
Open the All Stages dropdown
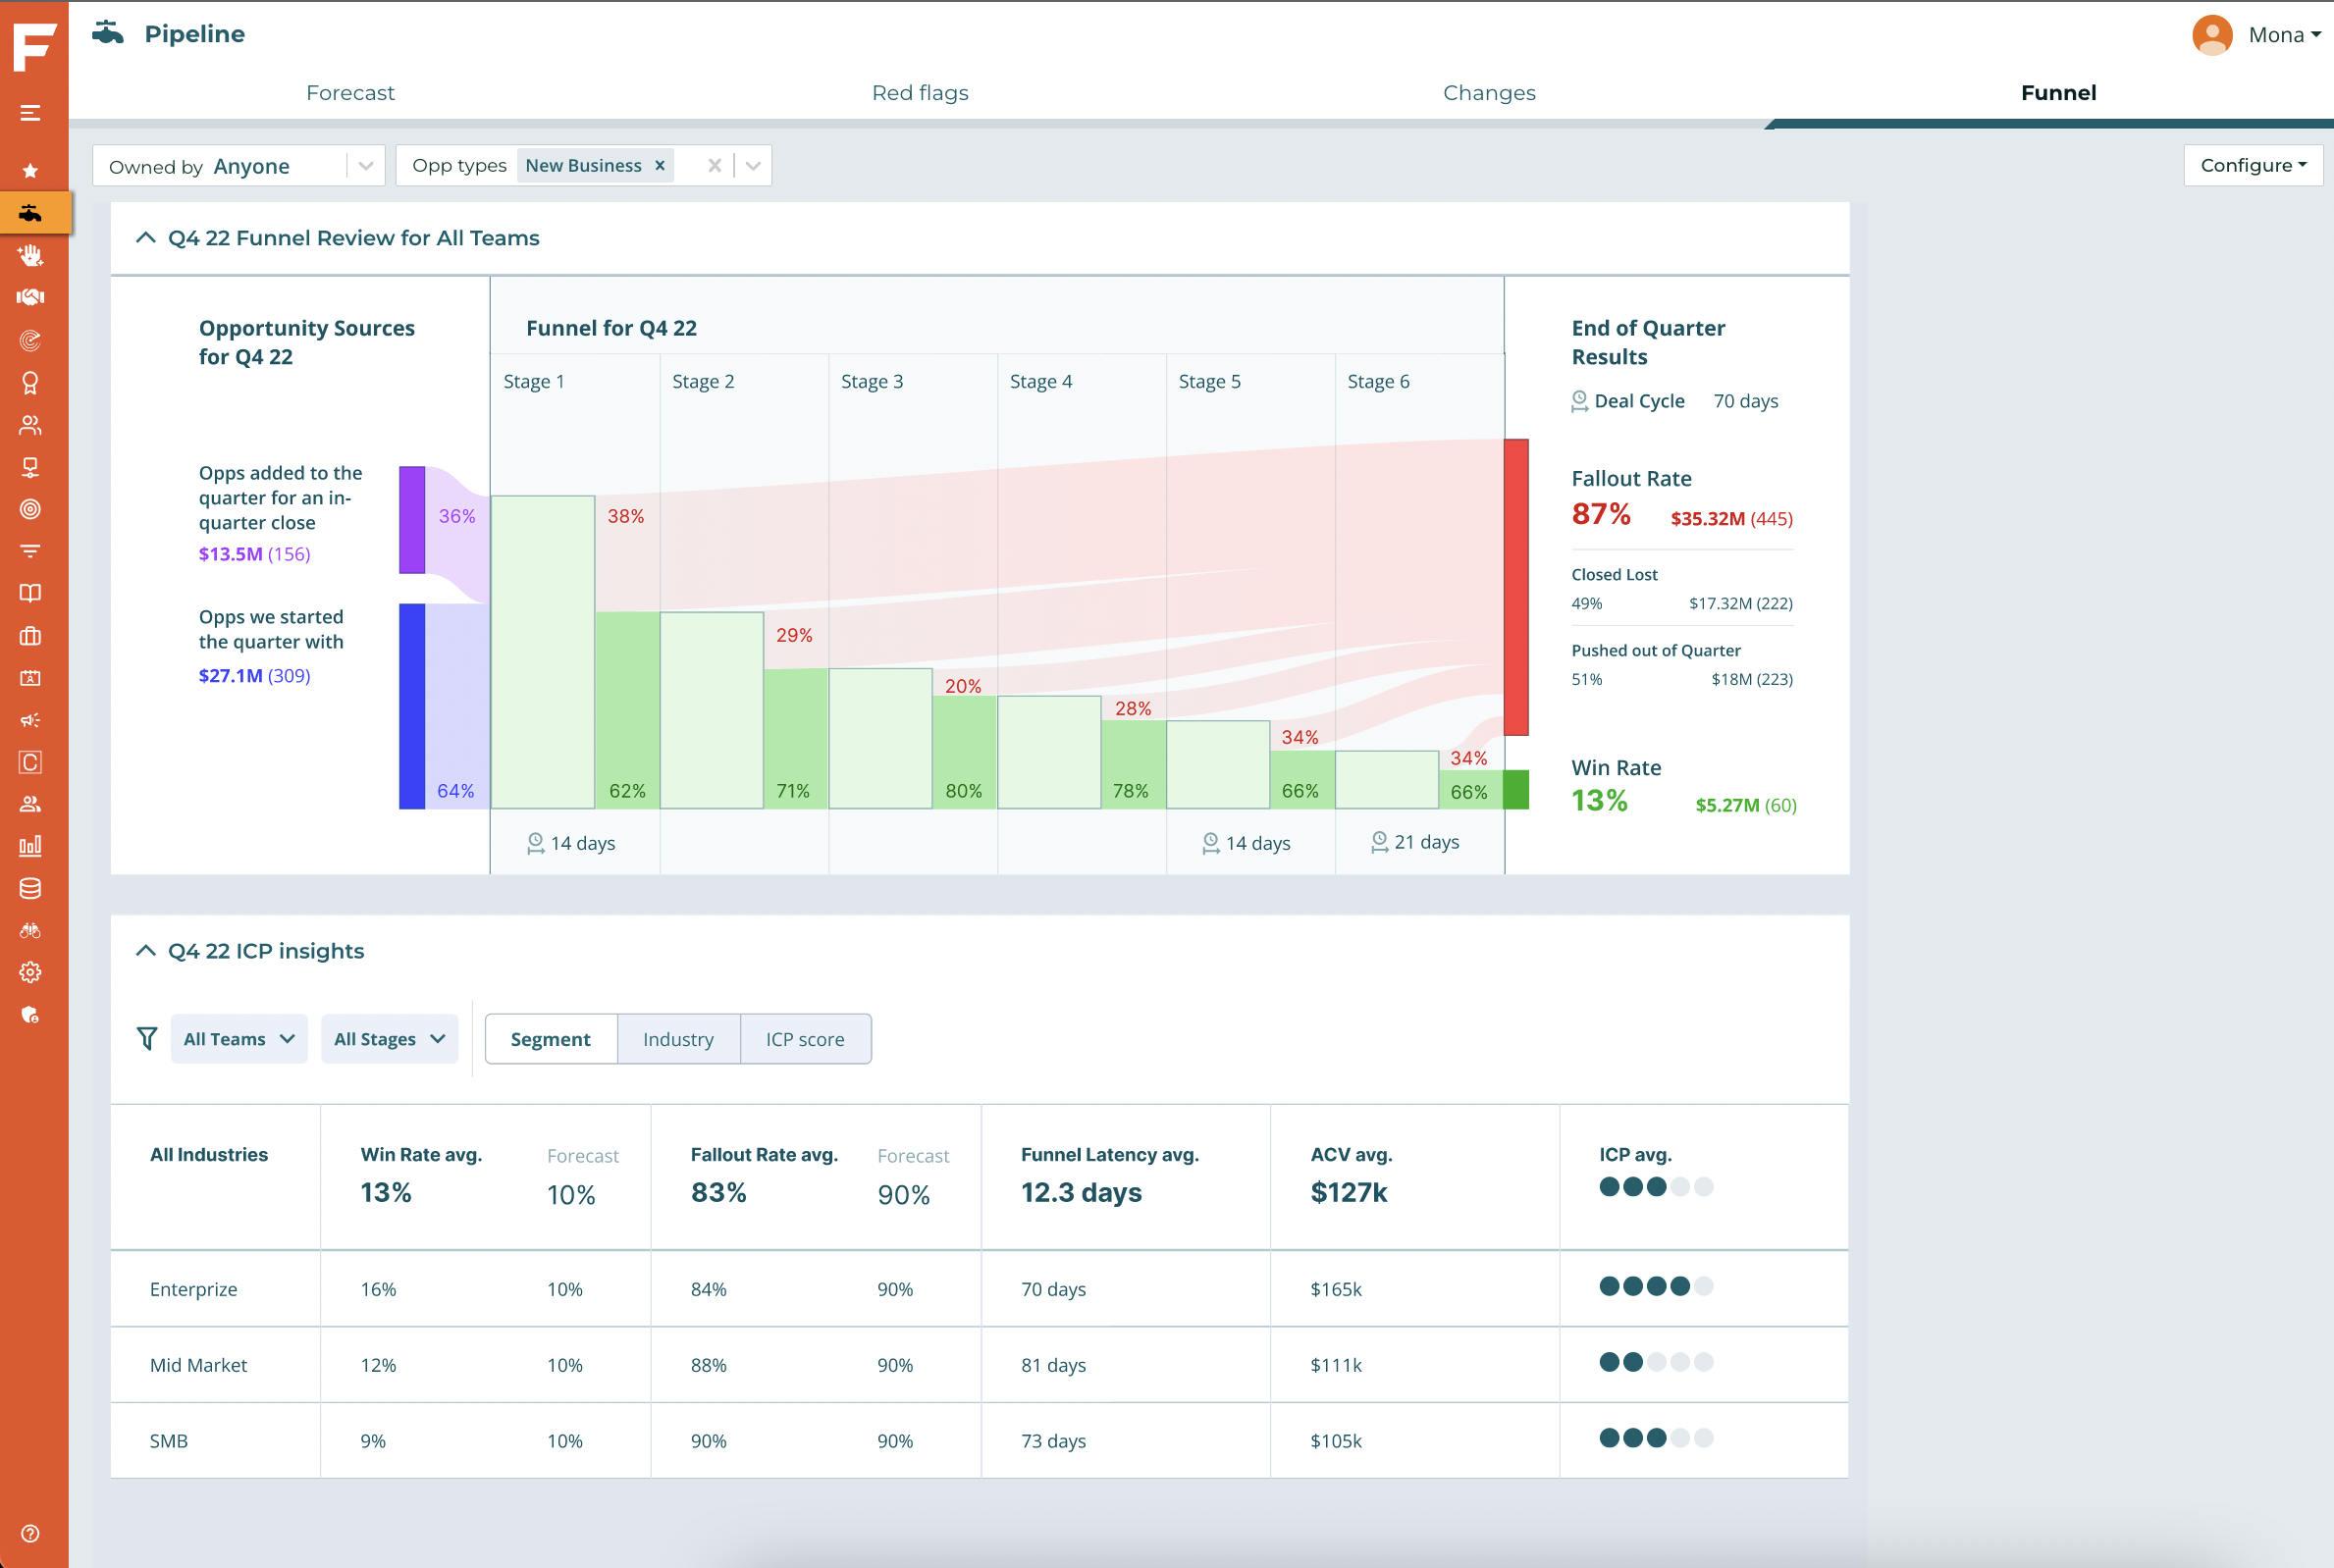coord(389,1039)
